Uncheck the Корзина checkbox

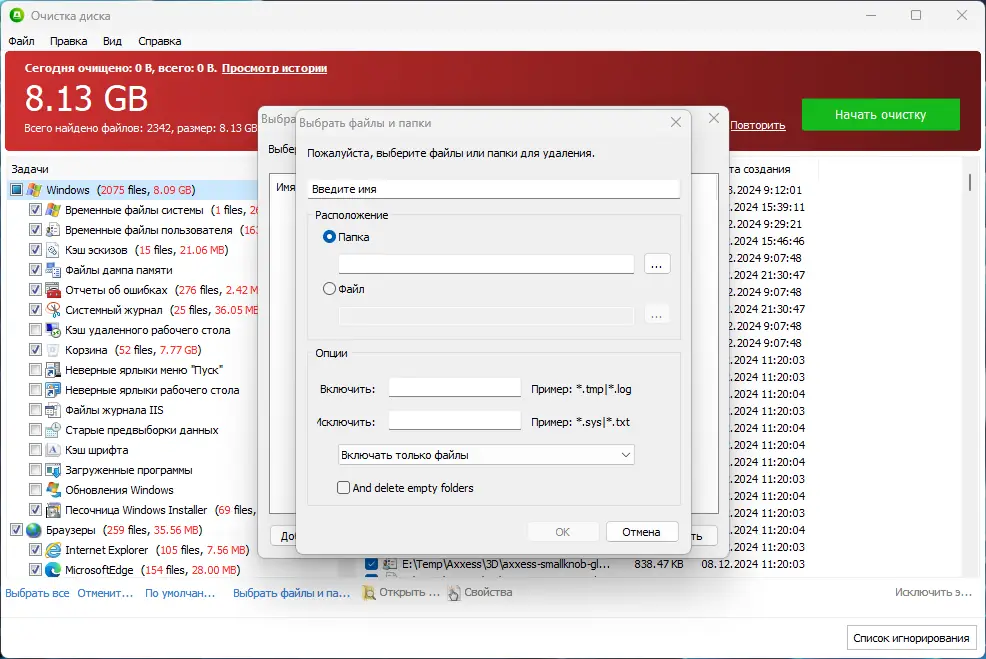[35, 350]
